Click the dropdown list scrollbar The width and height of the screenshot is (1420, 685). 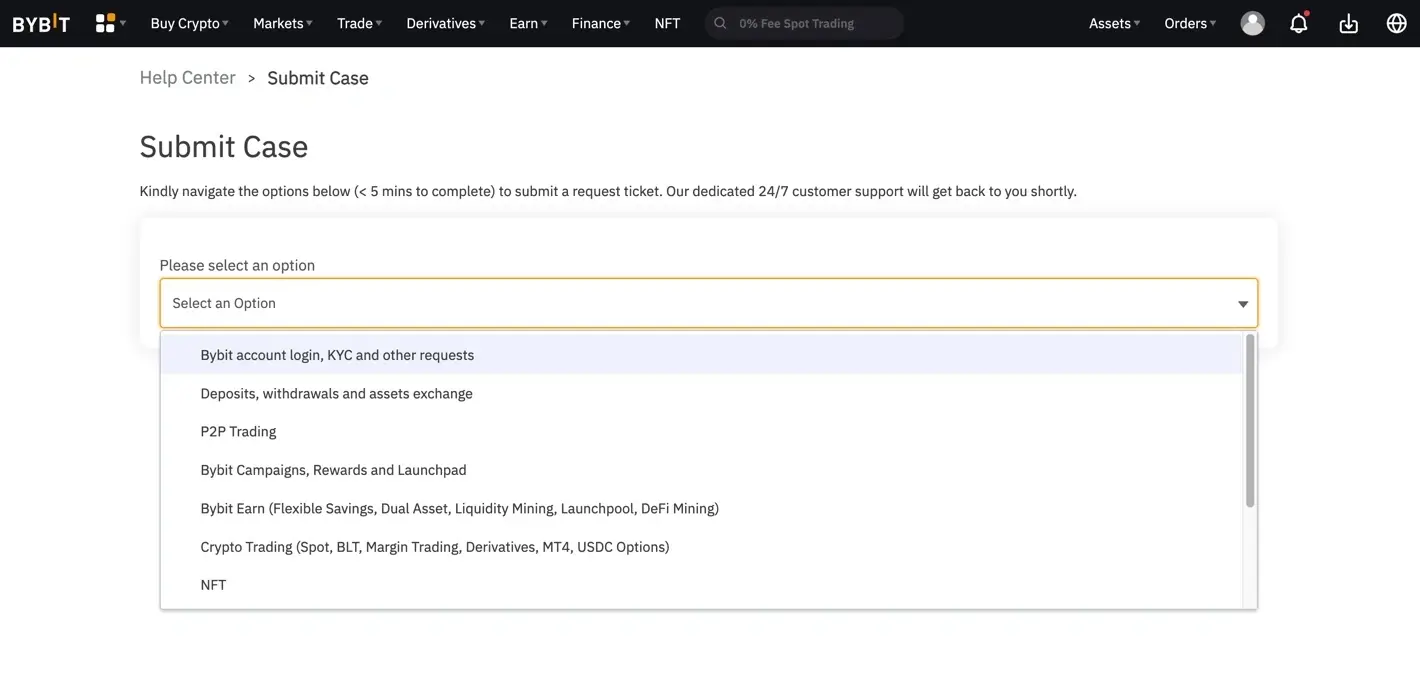point(1250,420)
